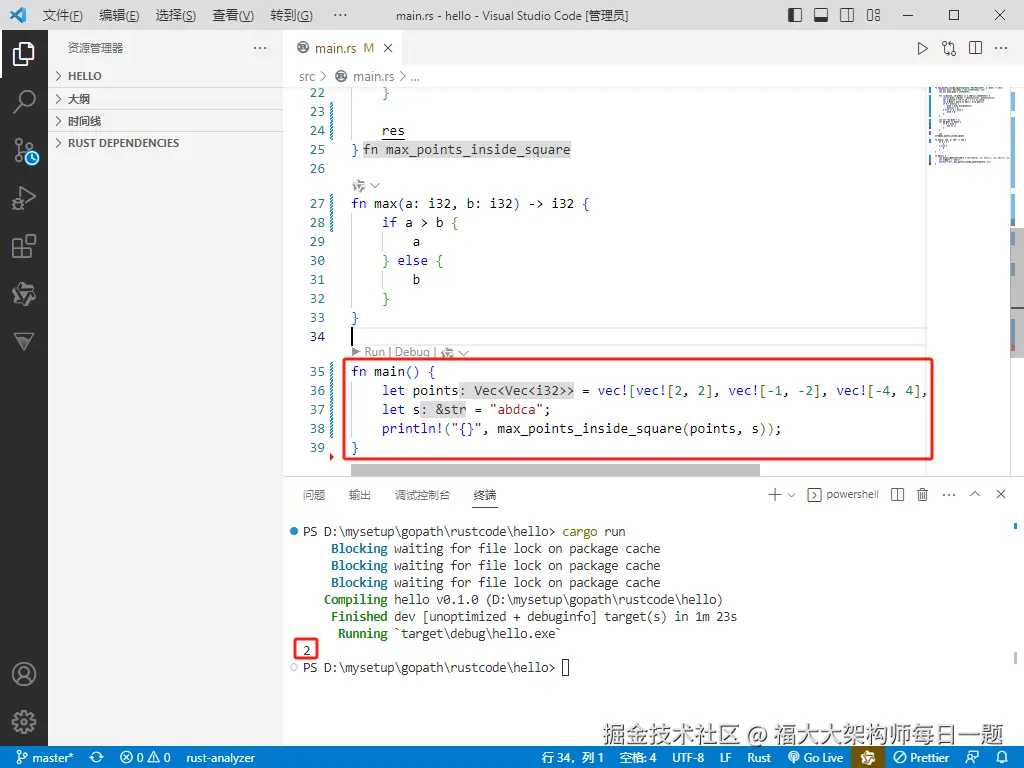Open Run and Debug view
The height and width of the screenshot is (768, 1024).
click(x=24, y=198)
